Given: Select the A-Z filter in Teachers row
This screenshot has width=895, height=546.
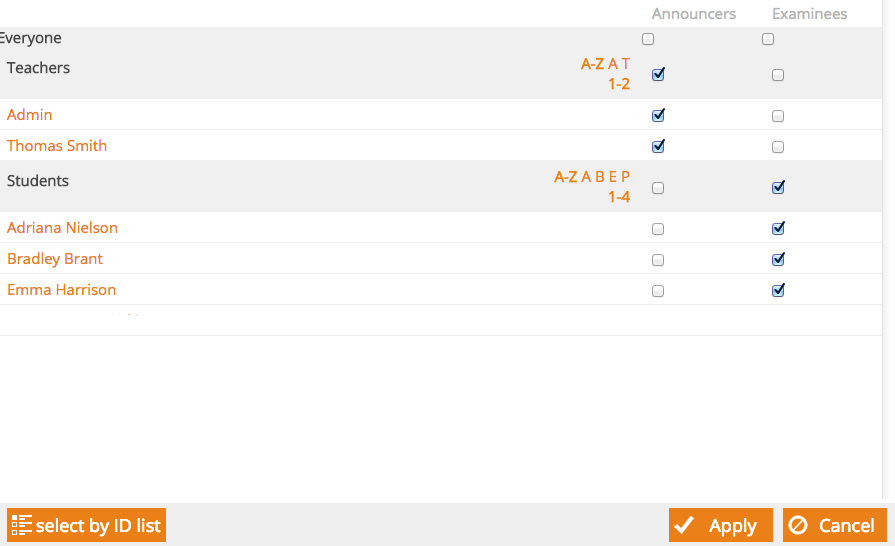Looking at the screenshot, I should point(592,64).
